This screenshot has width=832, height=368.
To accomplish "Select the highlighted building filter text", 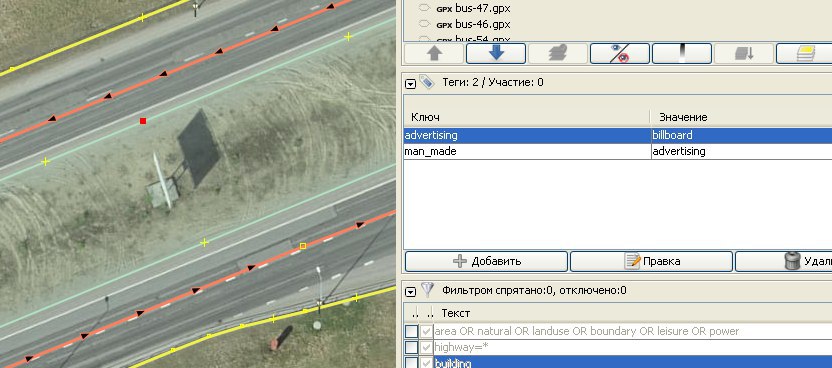I will point(453,363).
